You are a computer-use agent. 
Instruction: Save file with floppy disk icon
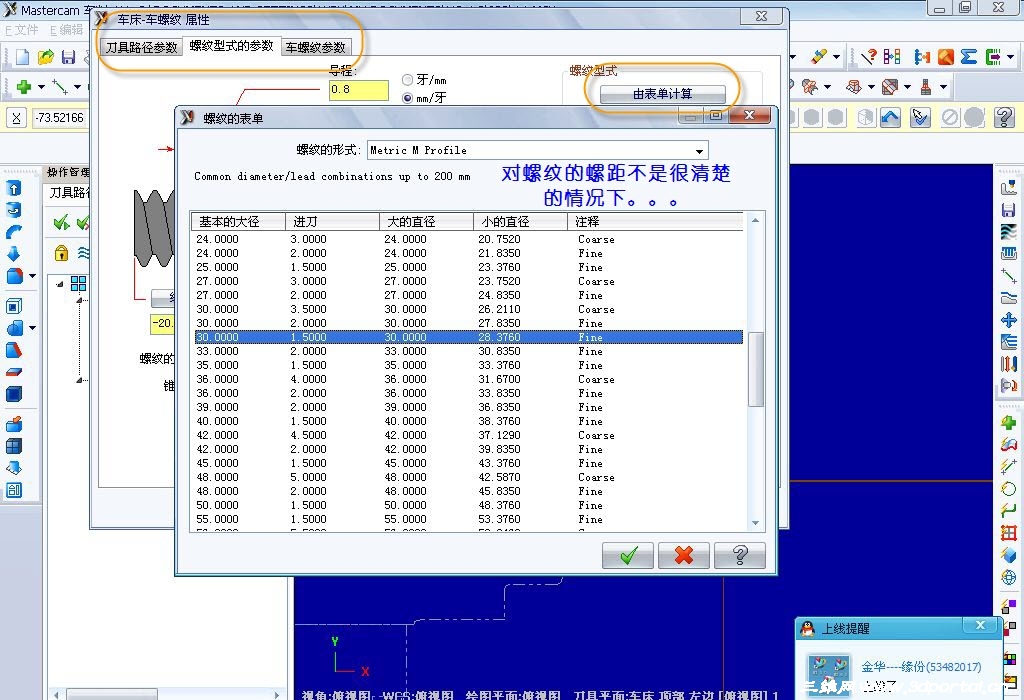tap(69, 57)
